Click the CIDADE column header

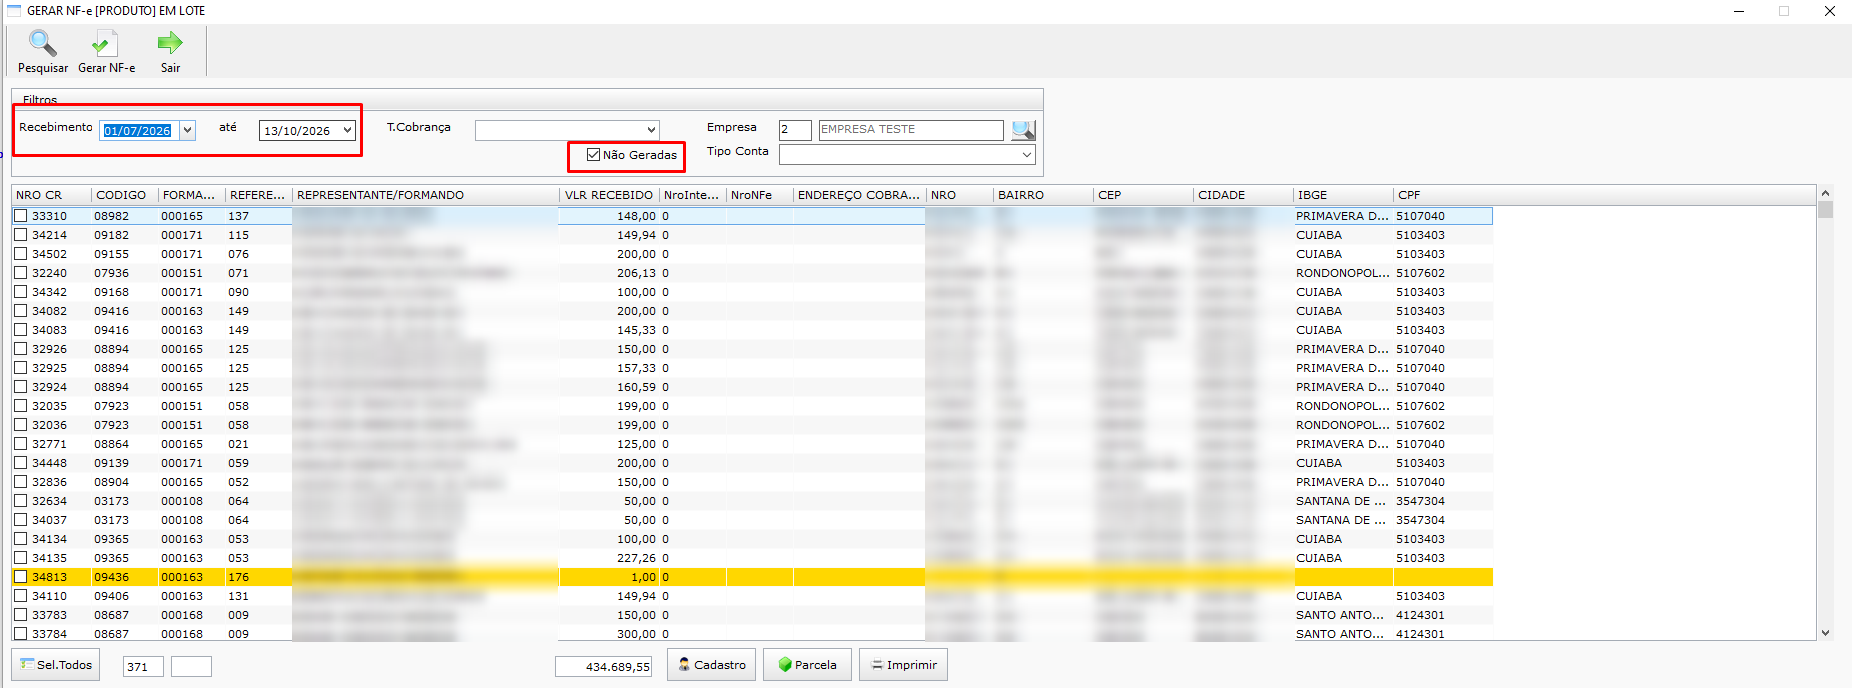(1243, 195)
